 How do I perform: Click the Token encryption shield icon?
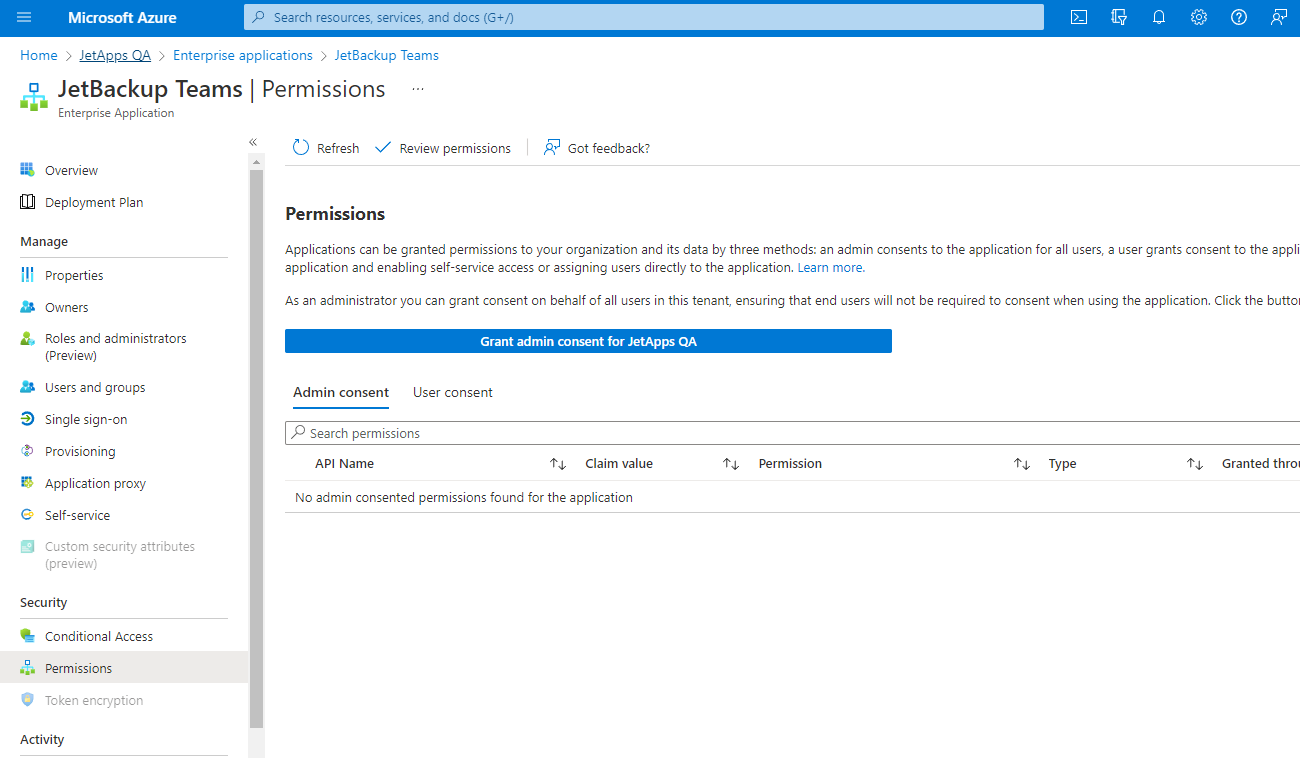pos(28,700)
